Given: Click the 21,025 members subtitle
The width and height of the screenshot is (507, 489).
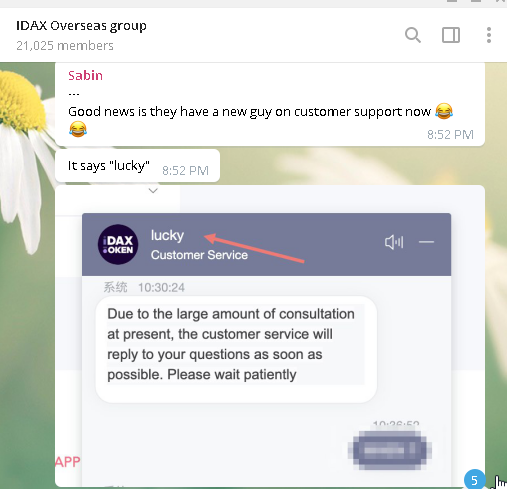Looking at the screenshot, I should 65,45.
